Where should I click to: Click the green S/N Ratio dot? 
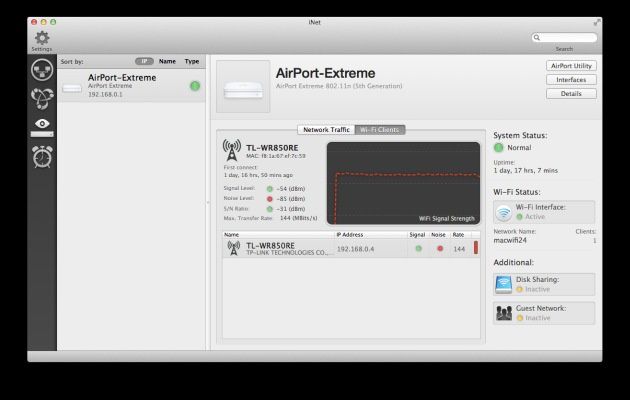(x=270, y=209)
